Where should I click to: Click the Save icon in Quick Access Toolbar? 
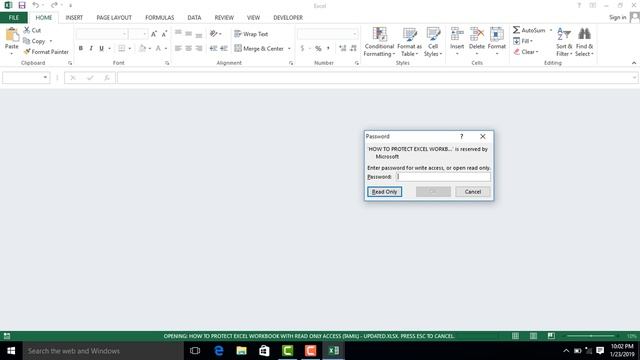[x=22, y=5]
